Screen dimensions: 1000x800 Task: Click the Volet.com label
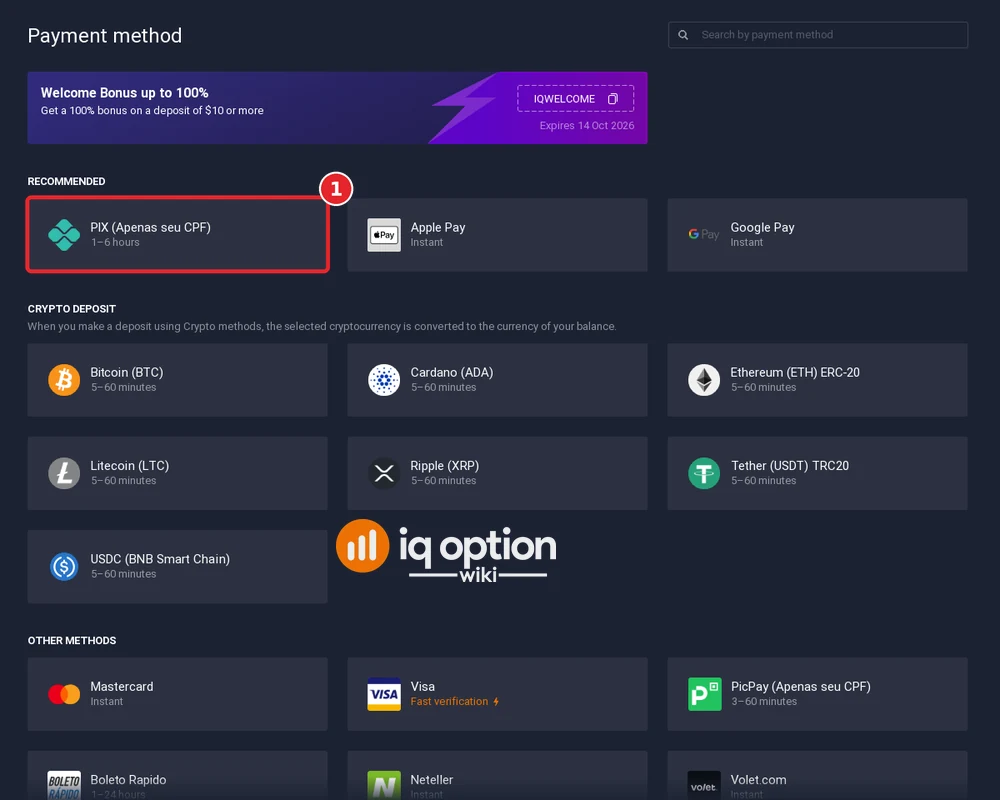click(x=758, y=780)
